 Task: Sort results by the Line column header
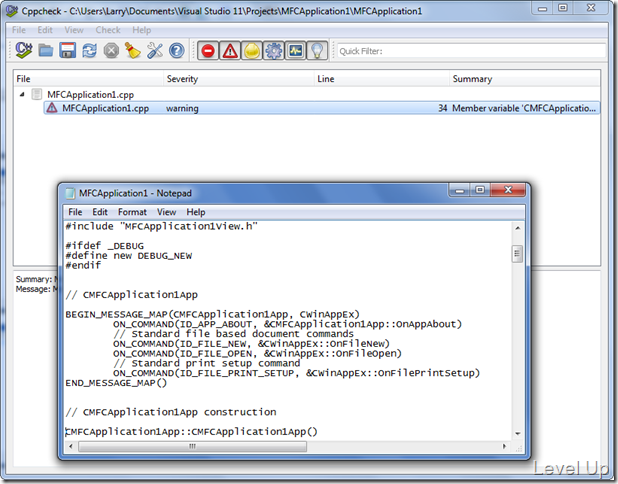tap(382, 79)
